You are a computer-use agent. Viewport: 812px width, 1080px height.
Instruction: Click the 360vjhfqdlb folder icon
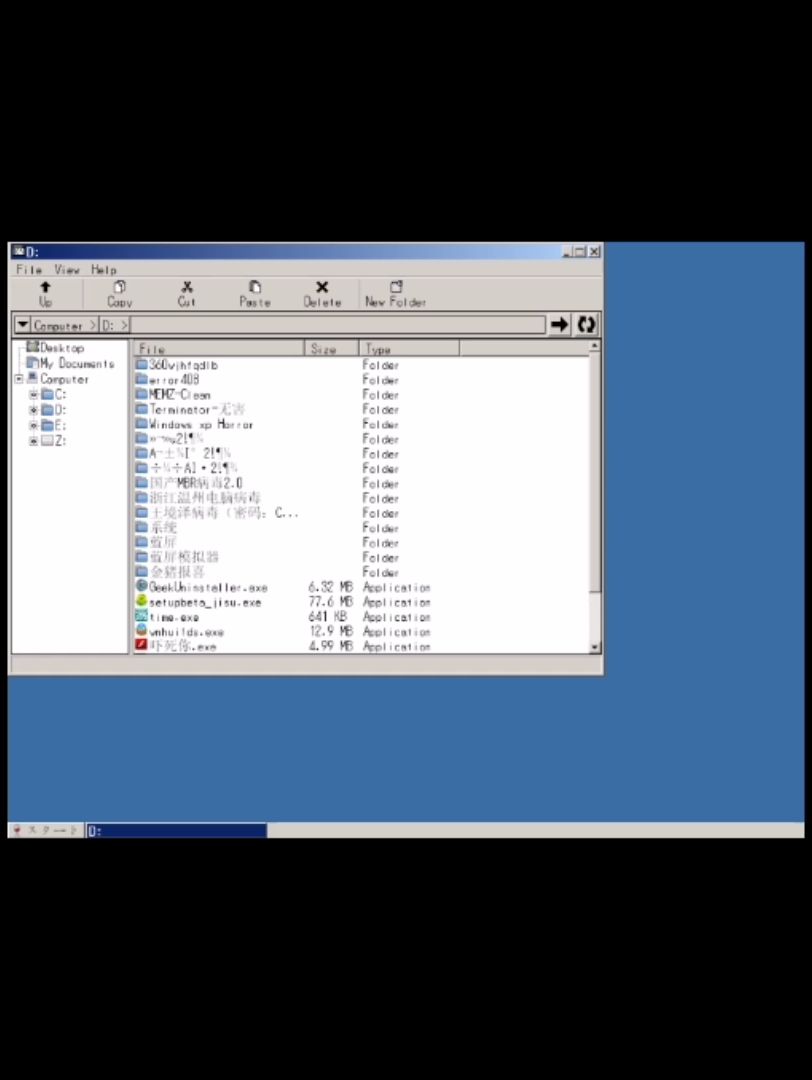(141, 364)
